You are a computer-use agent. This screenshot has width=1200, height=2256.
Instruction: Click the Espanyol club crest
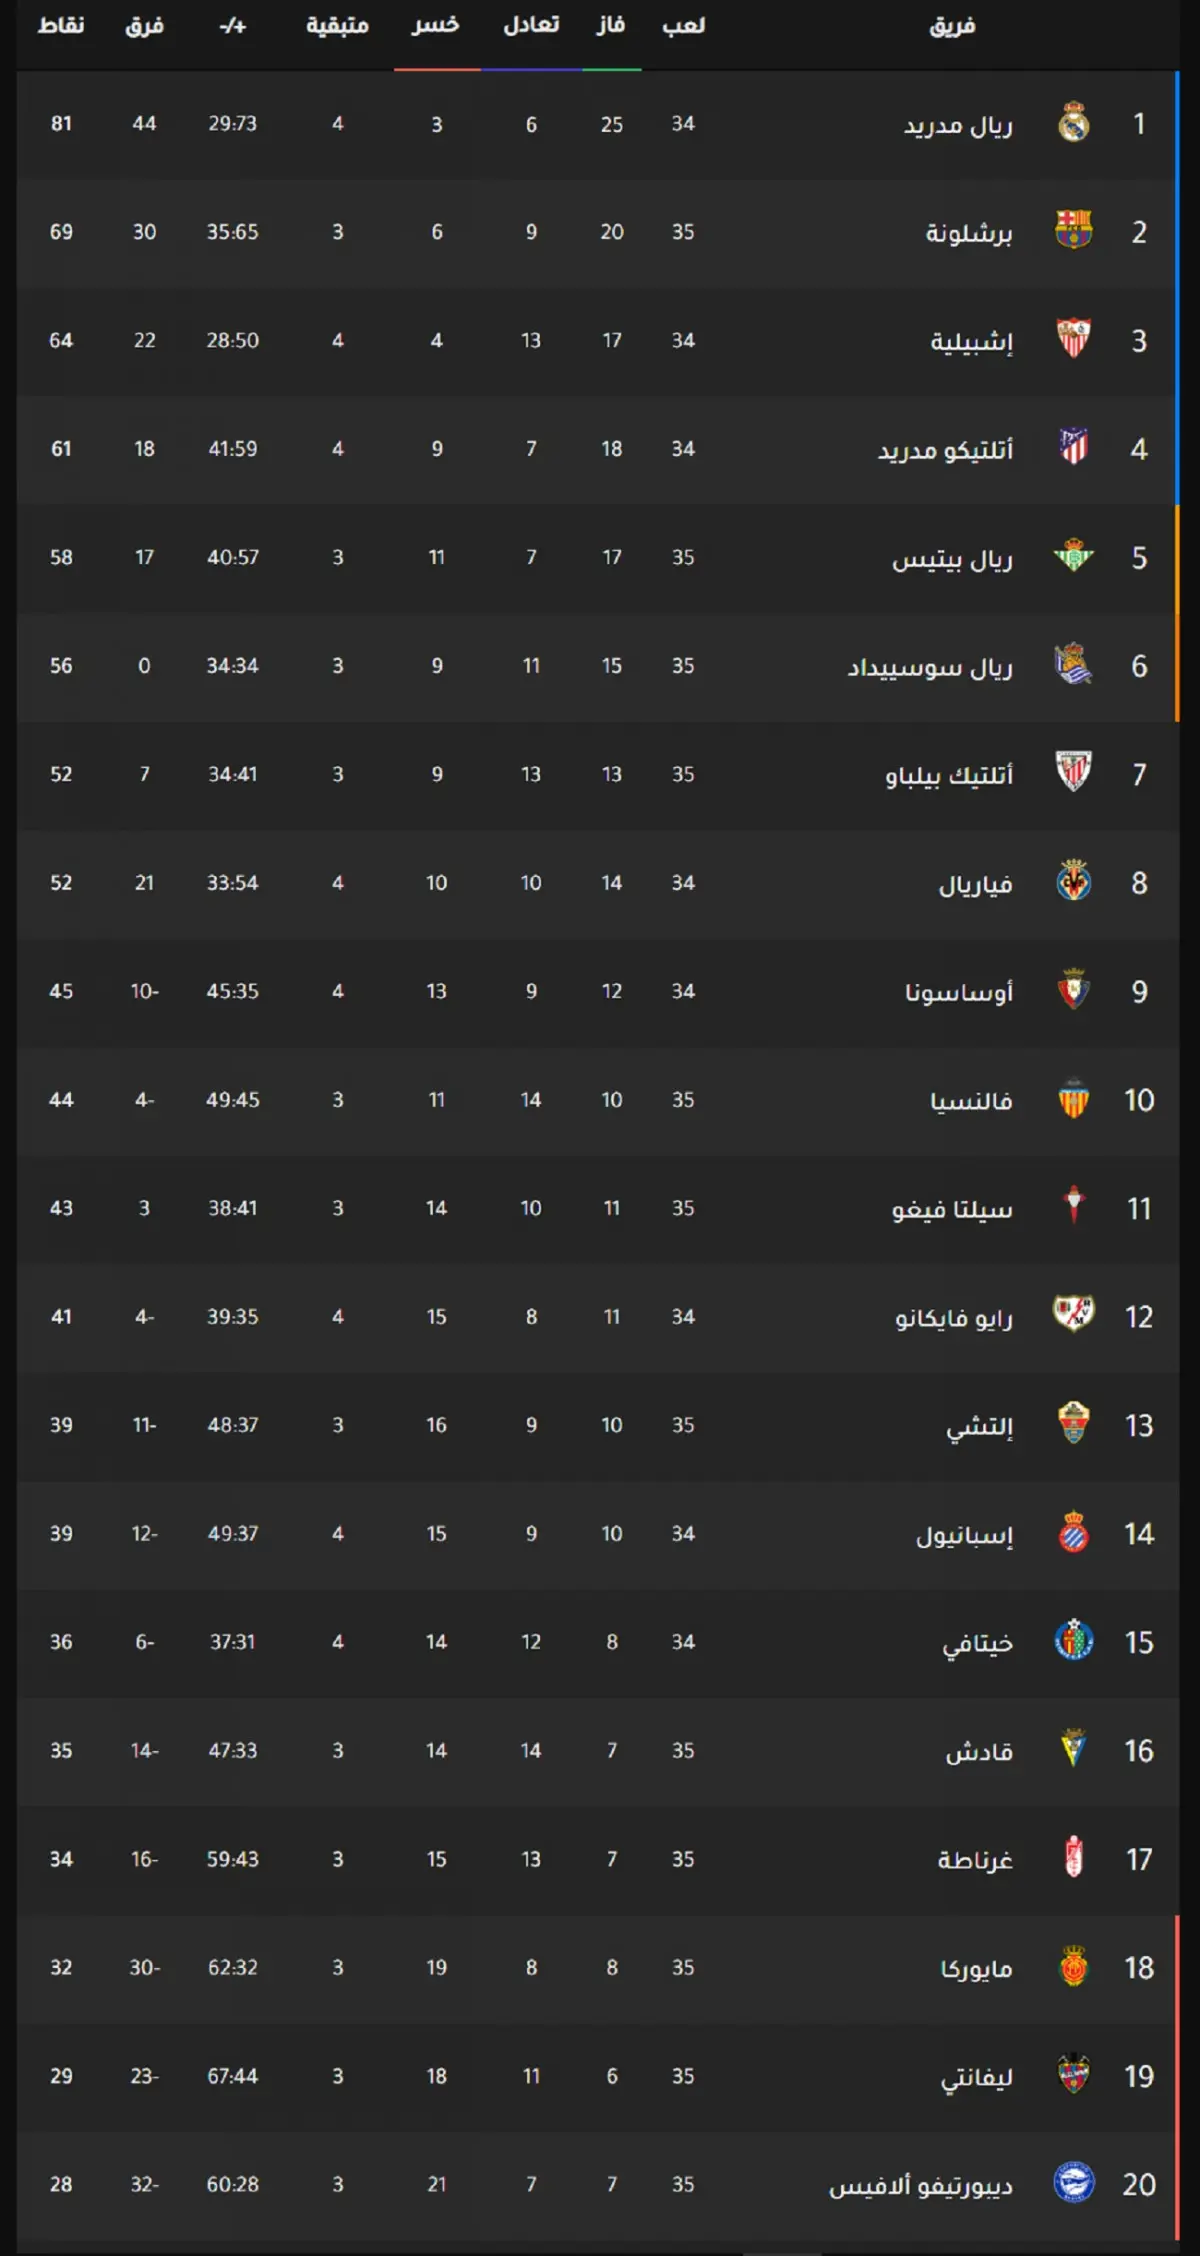click(x=1074, y=1533)
